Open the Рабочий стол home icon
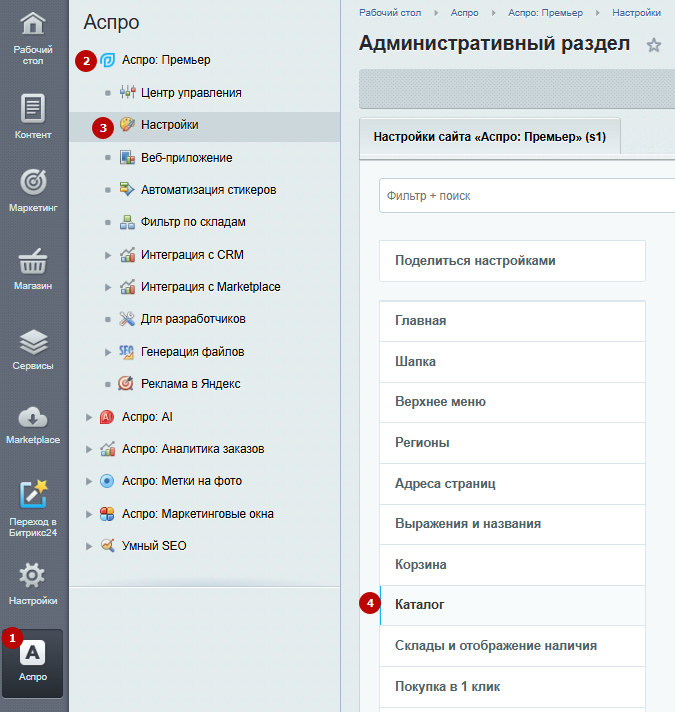675x712 pixels. (33, 24)
